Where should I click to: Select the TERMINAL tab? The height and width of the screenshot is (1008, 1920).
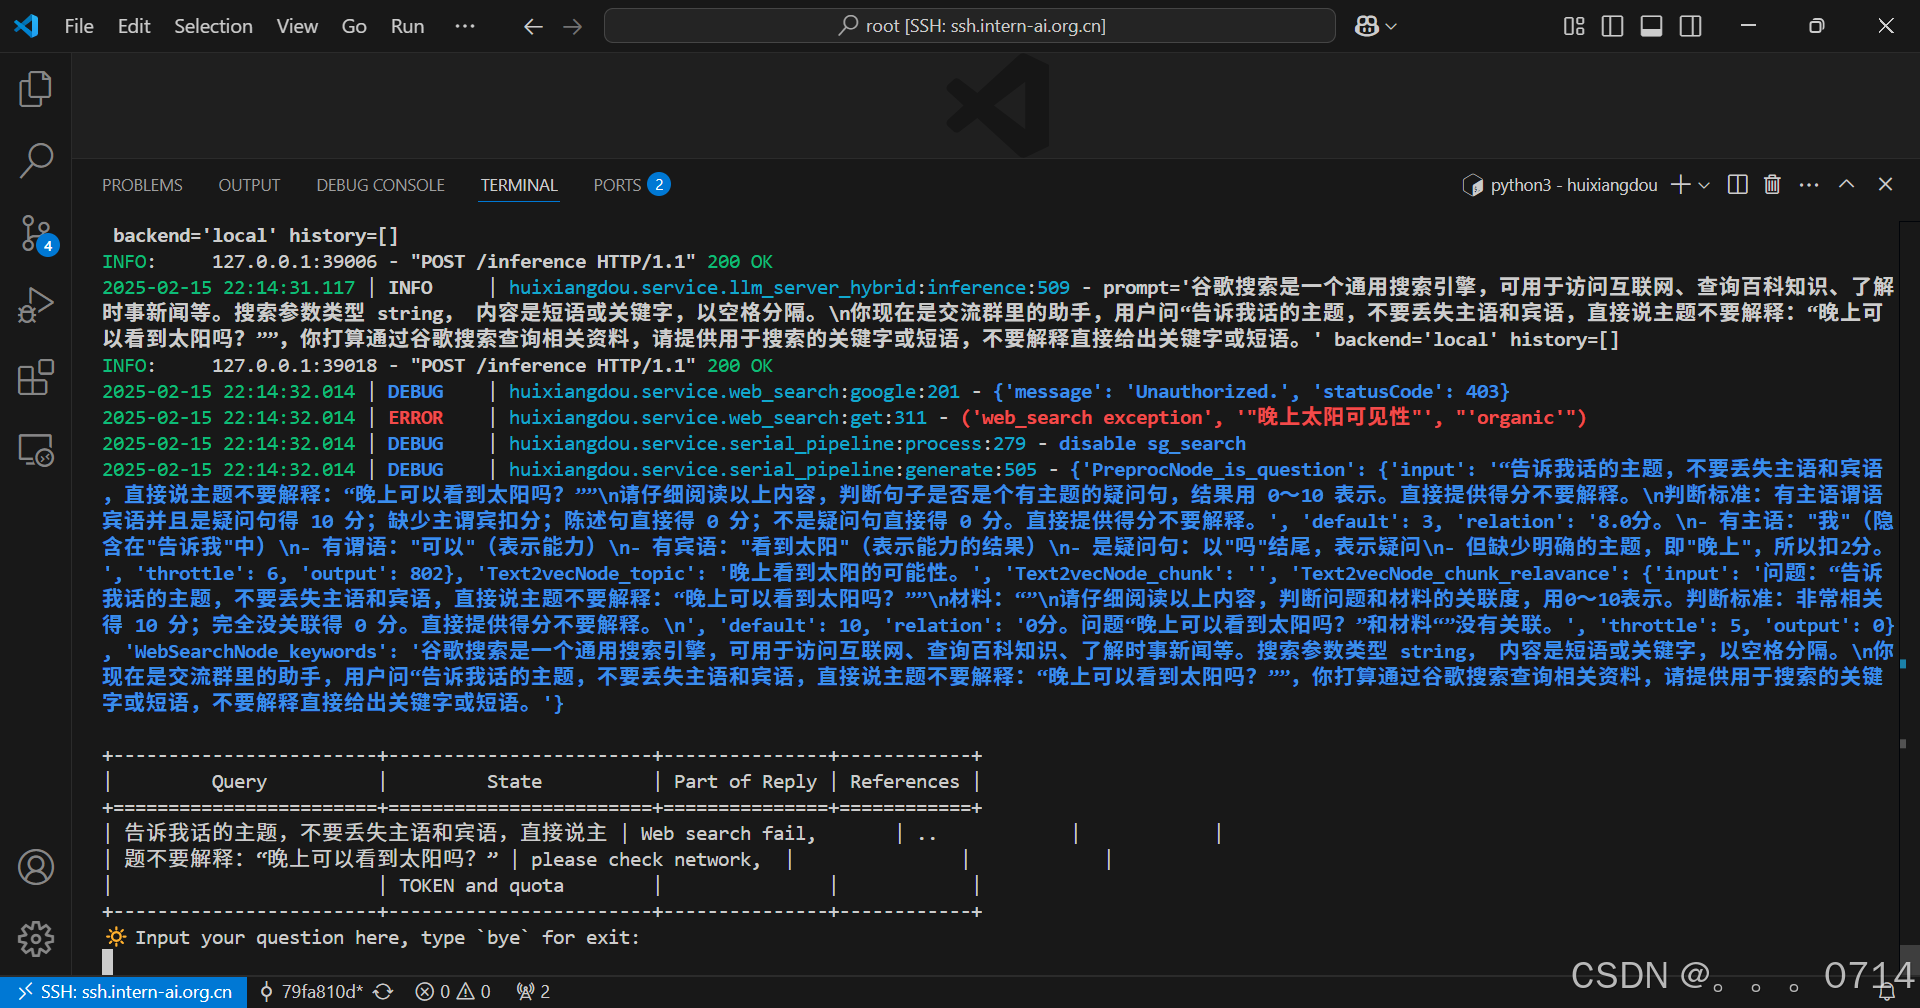pyautogui.click(x=519, y=185)
